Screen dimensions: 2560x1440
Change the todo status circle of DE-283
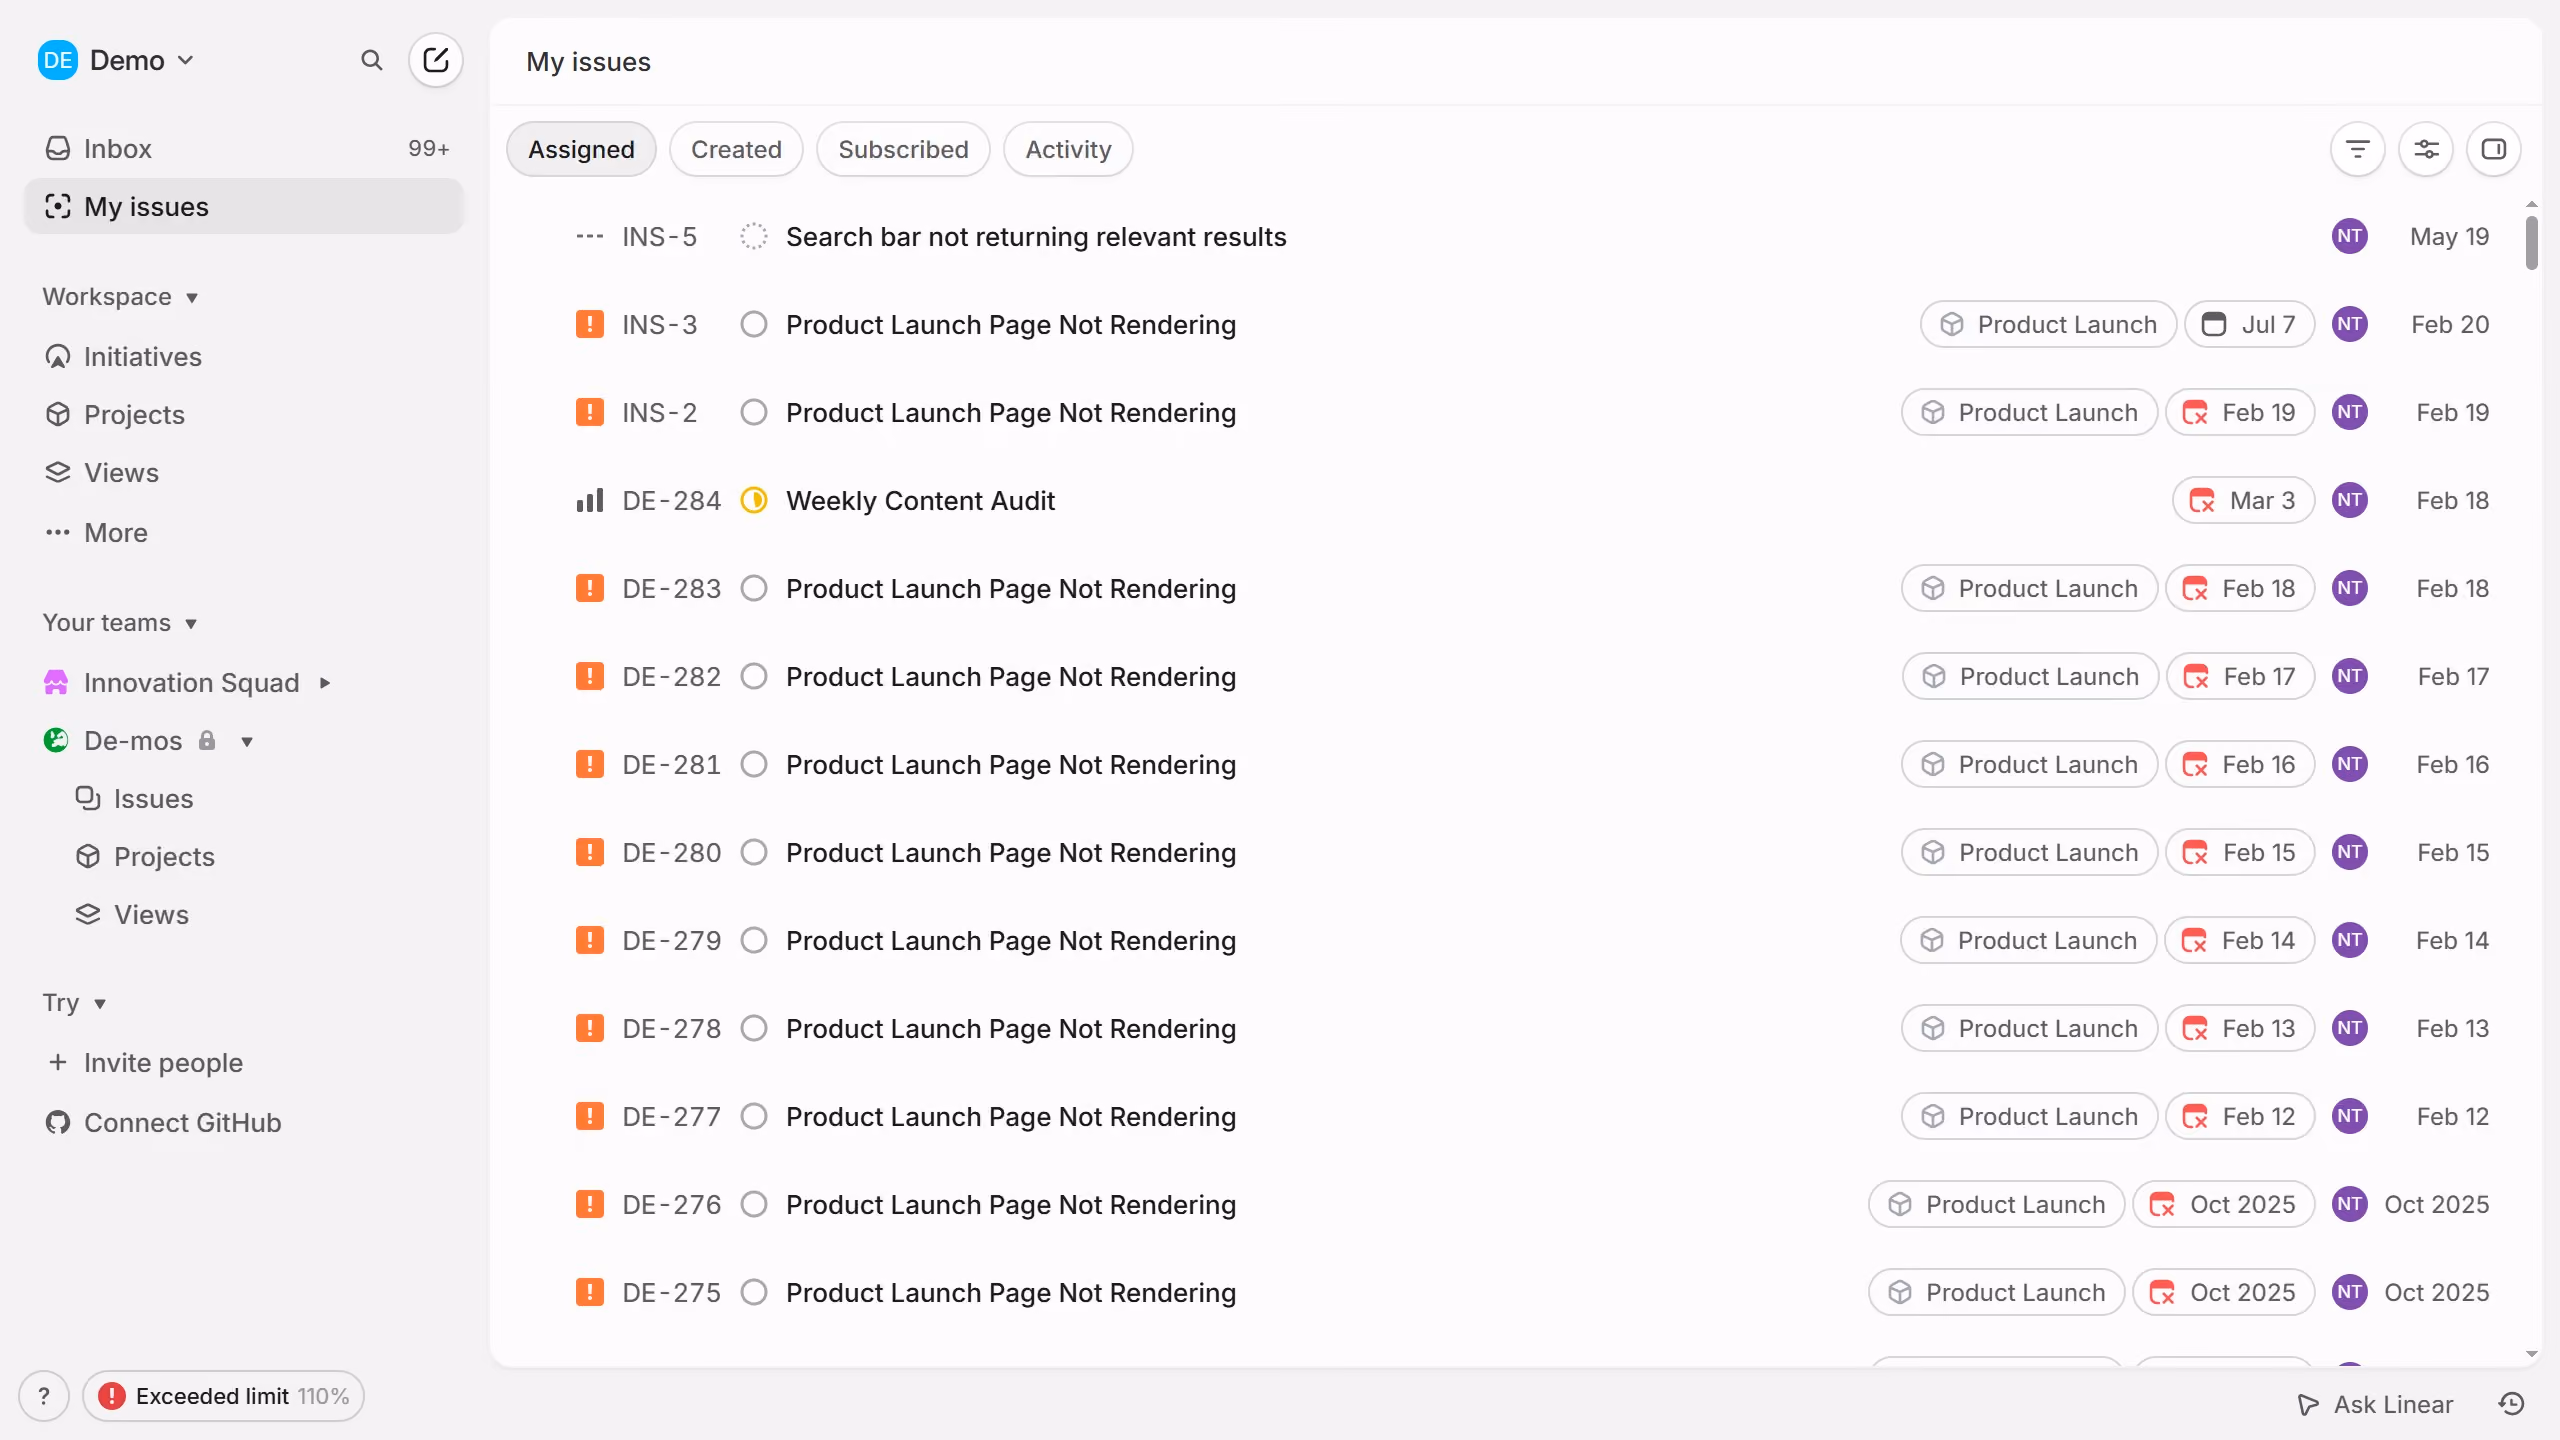(754, 588)
